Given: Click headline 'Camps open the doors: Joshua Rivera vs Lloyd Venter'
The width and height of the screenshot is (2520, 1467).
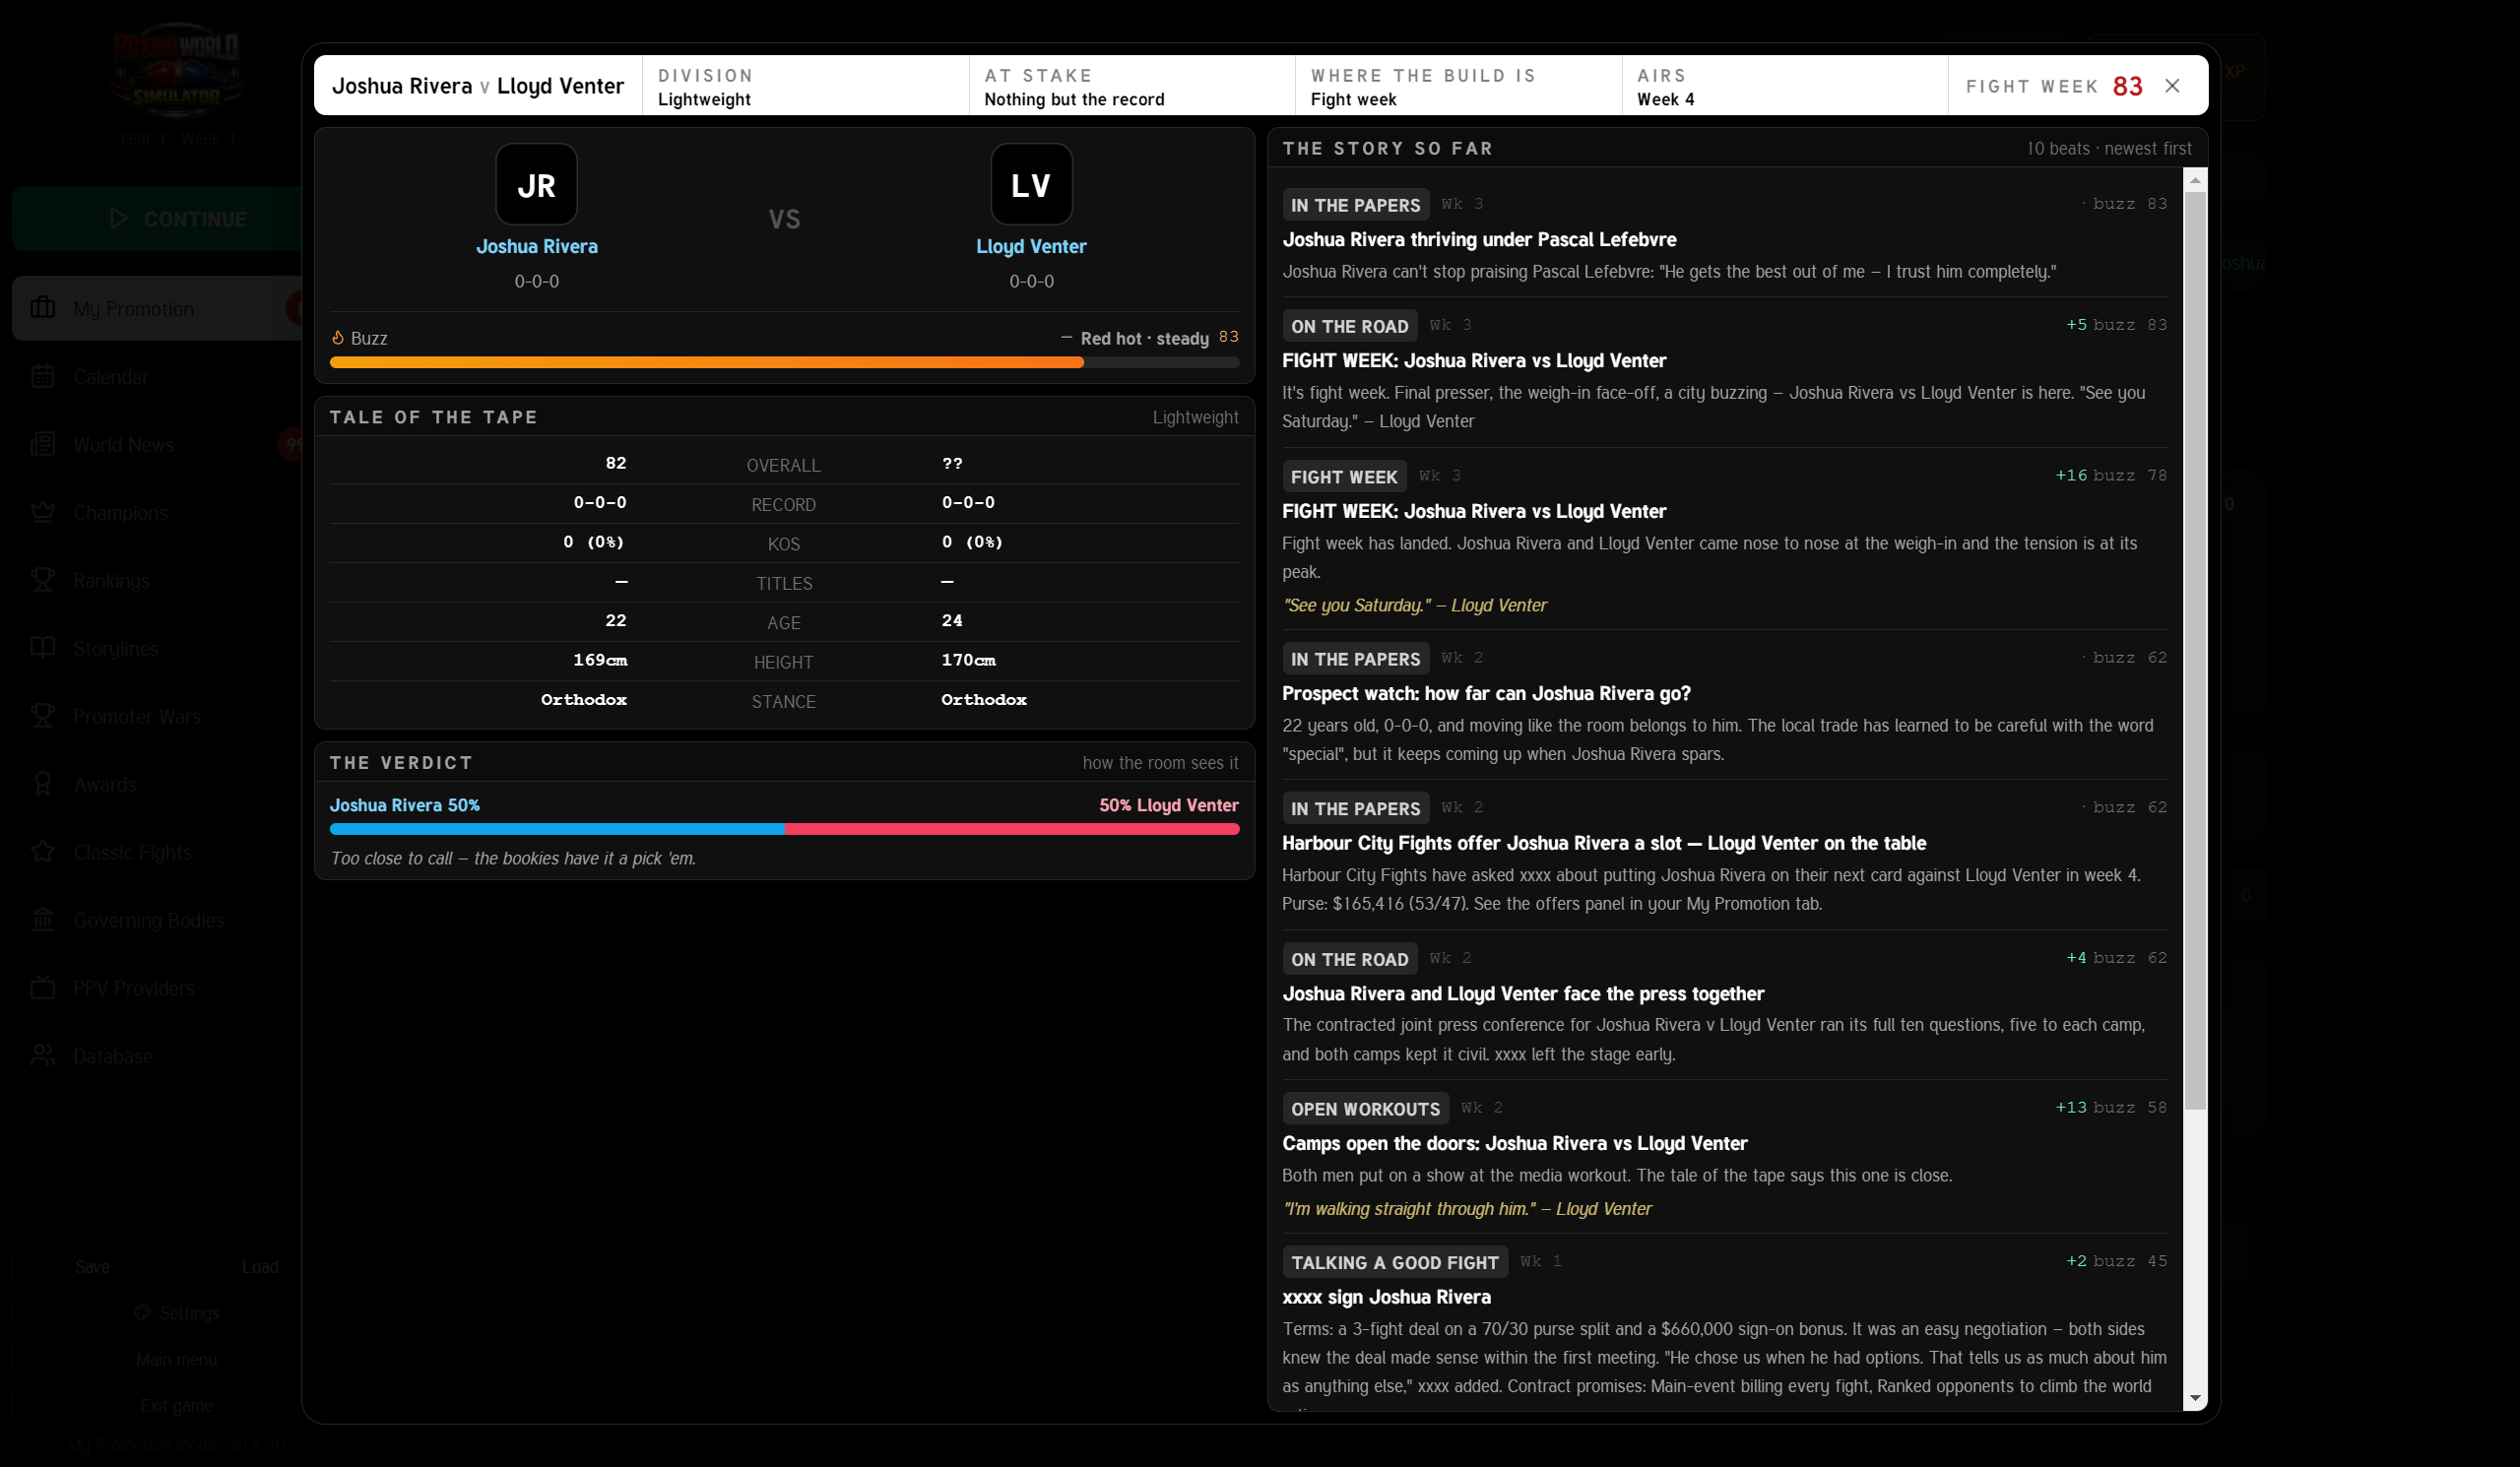Looking at the screenshot, I should coord(1514,1144).
